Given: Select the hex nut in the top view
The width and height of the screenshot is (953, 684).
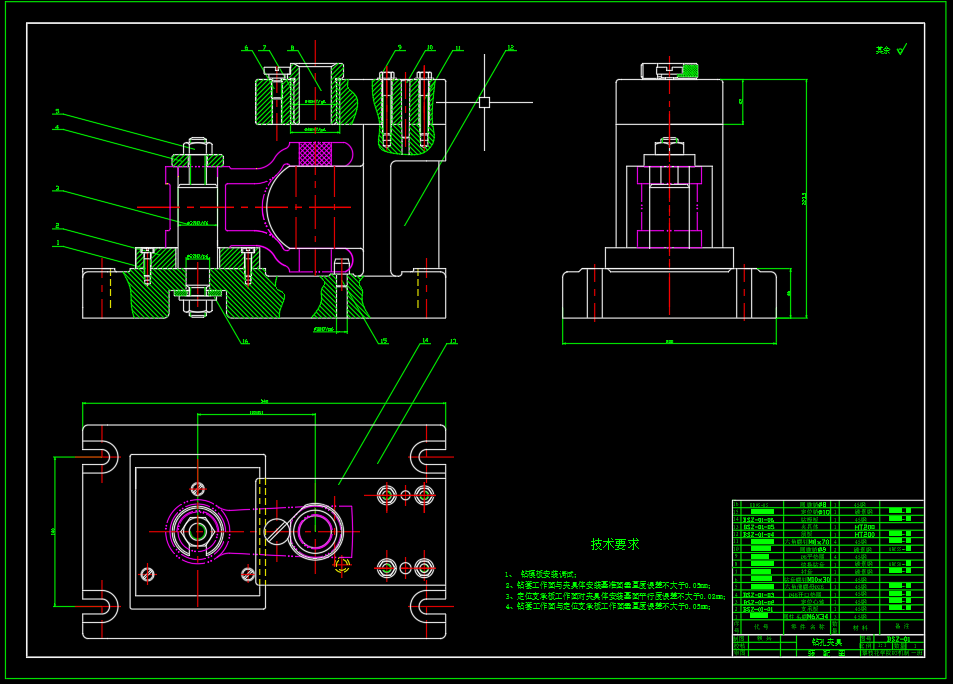Looking at the screenshot, I should pos(198,531).
